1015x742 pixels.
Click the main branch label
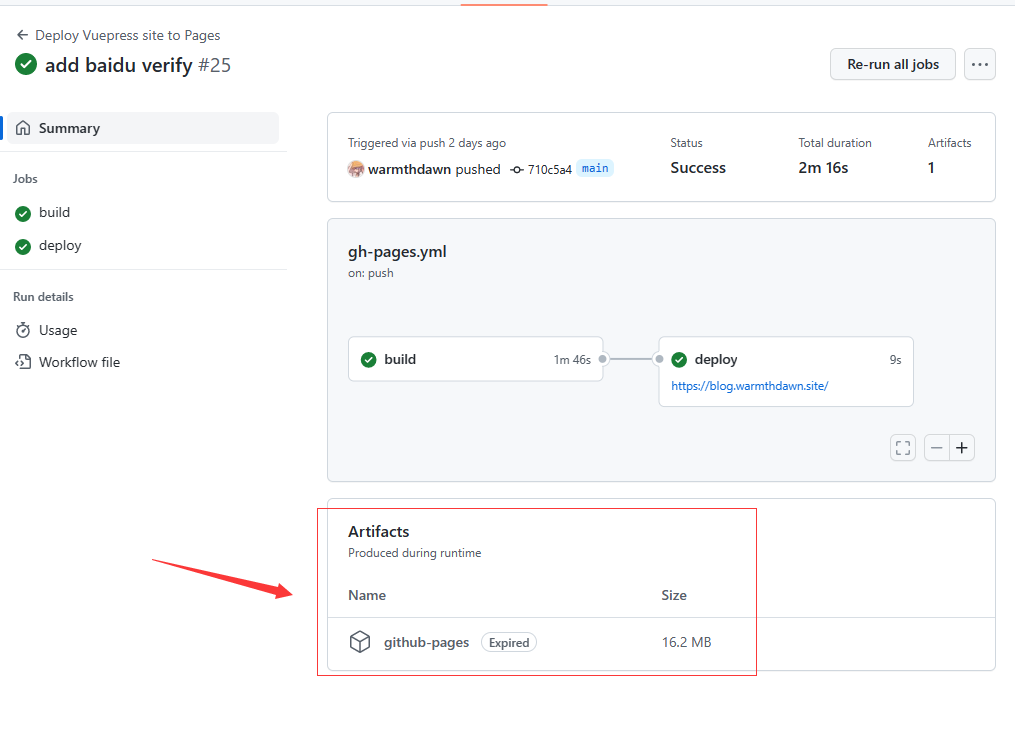coord(595,168)
